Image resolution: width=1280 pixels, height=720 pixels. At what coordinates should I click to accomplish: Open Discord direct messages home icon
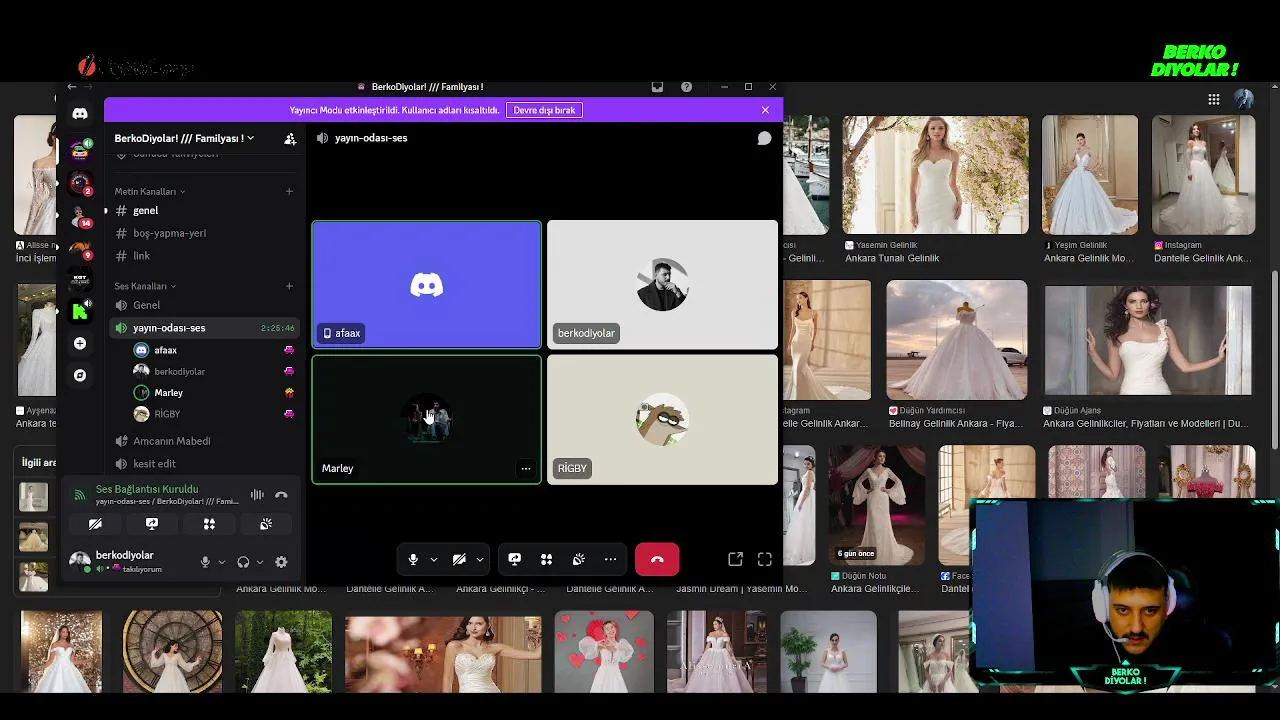80,114
